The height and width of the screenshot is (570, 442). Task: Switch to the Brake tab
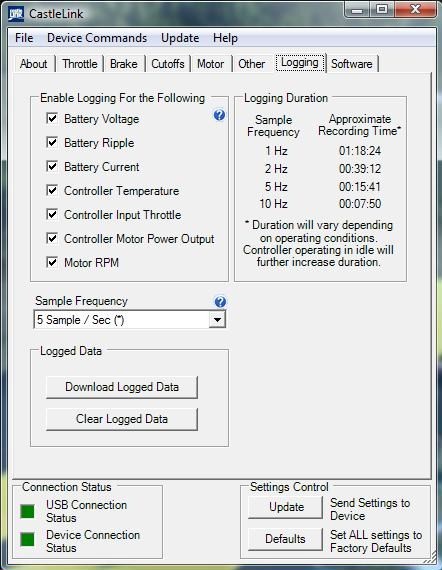point(124,64)
